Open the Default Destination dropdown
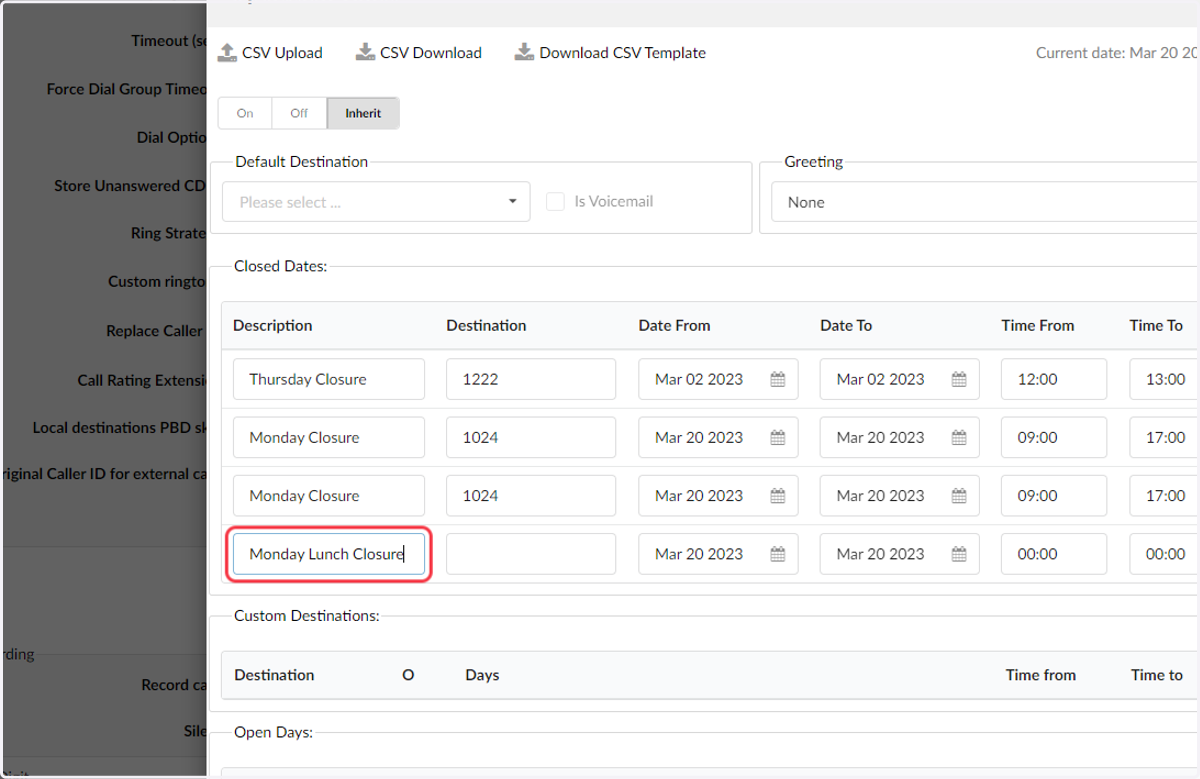The image size is (1200, 779). [x=376, y=202]
